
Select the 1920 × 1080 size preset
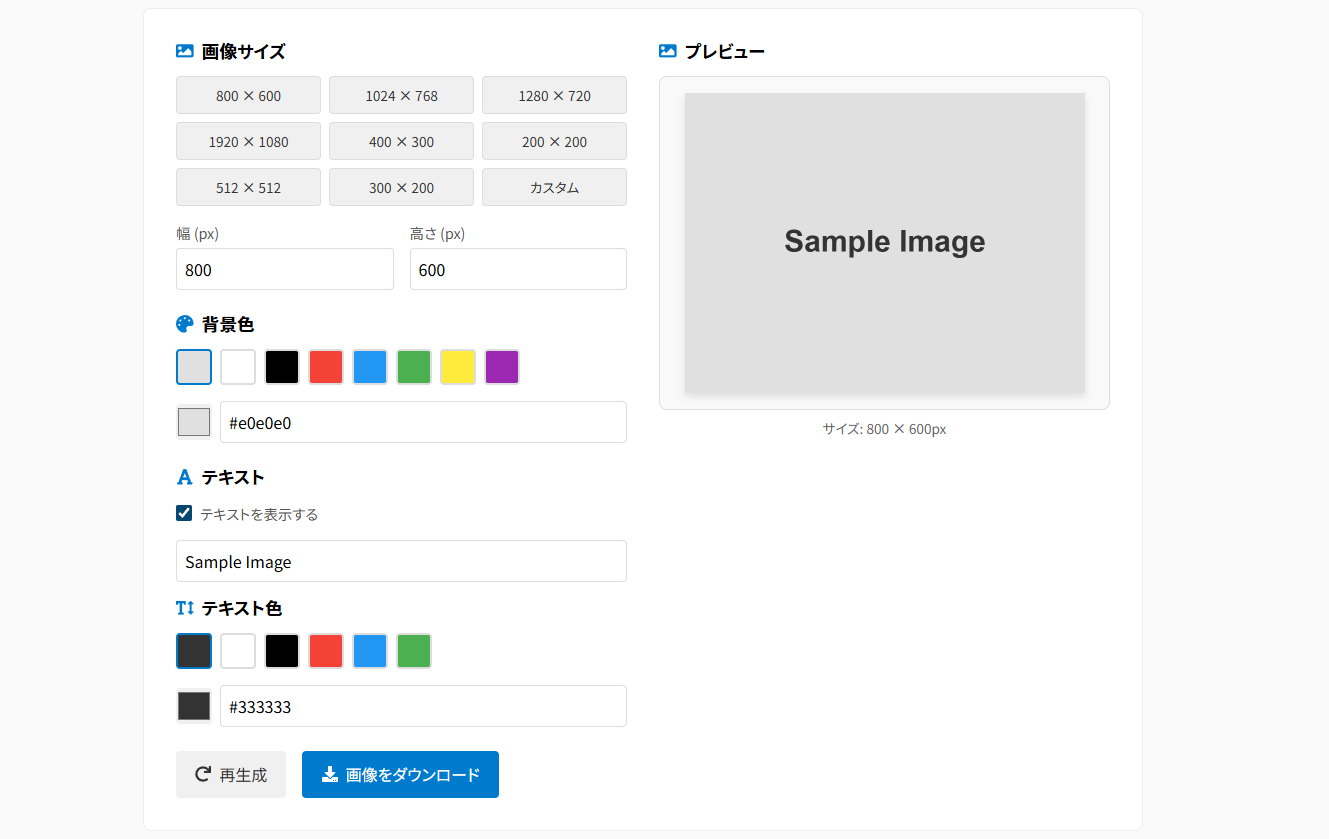click(248, 141)
